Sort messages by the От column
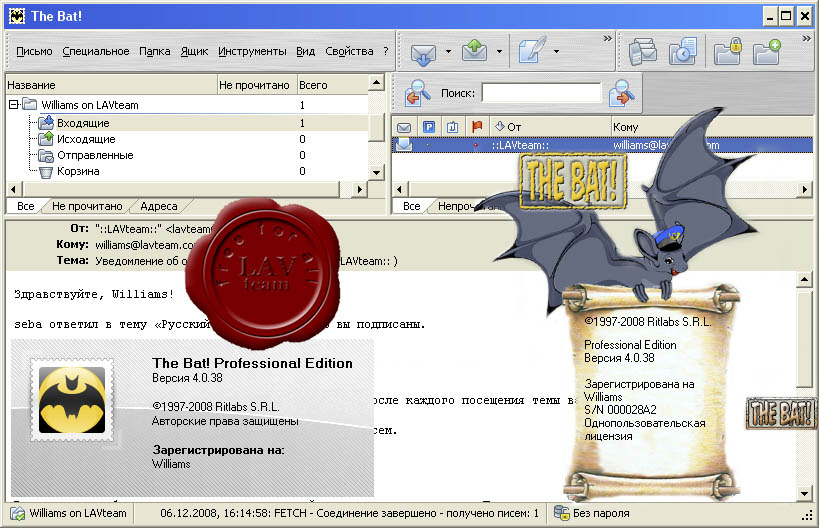 click(x=551, y=127)
